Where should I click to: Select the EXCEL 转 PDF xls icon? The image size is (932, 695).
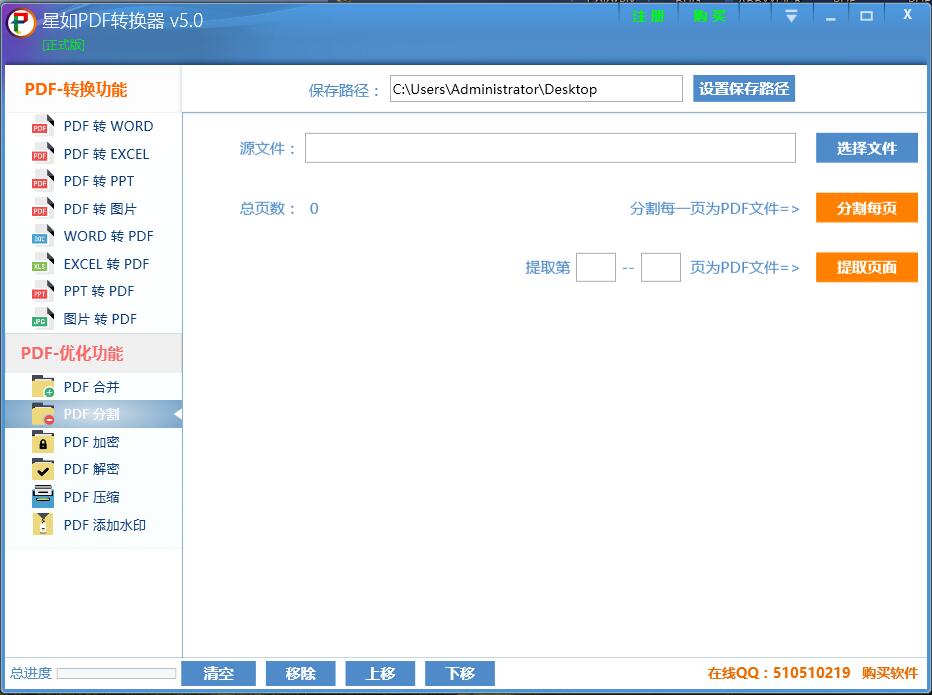point(43,263)
